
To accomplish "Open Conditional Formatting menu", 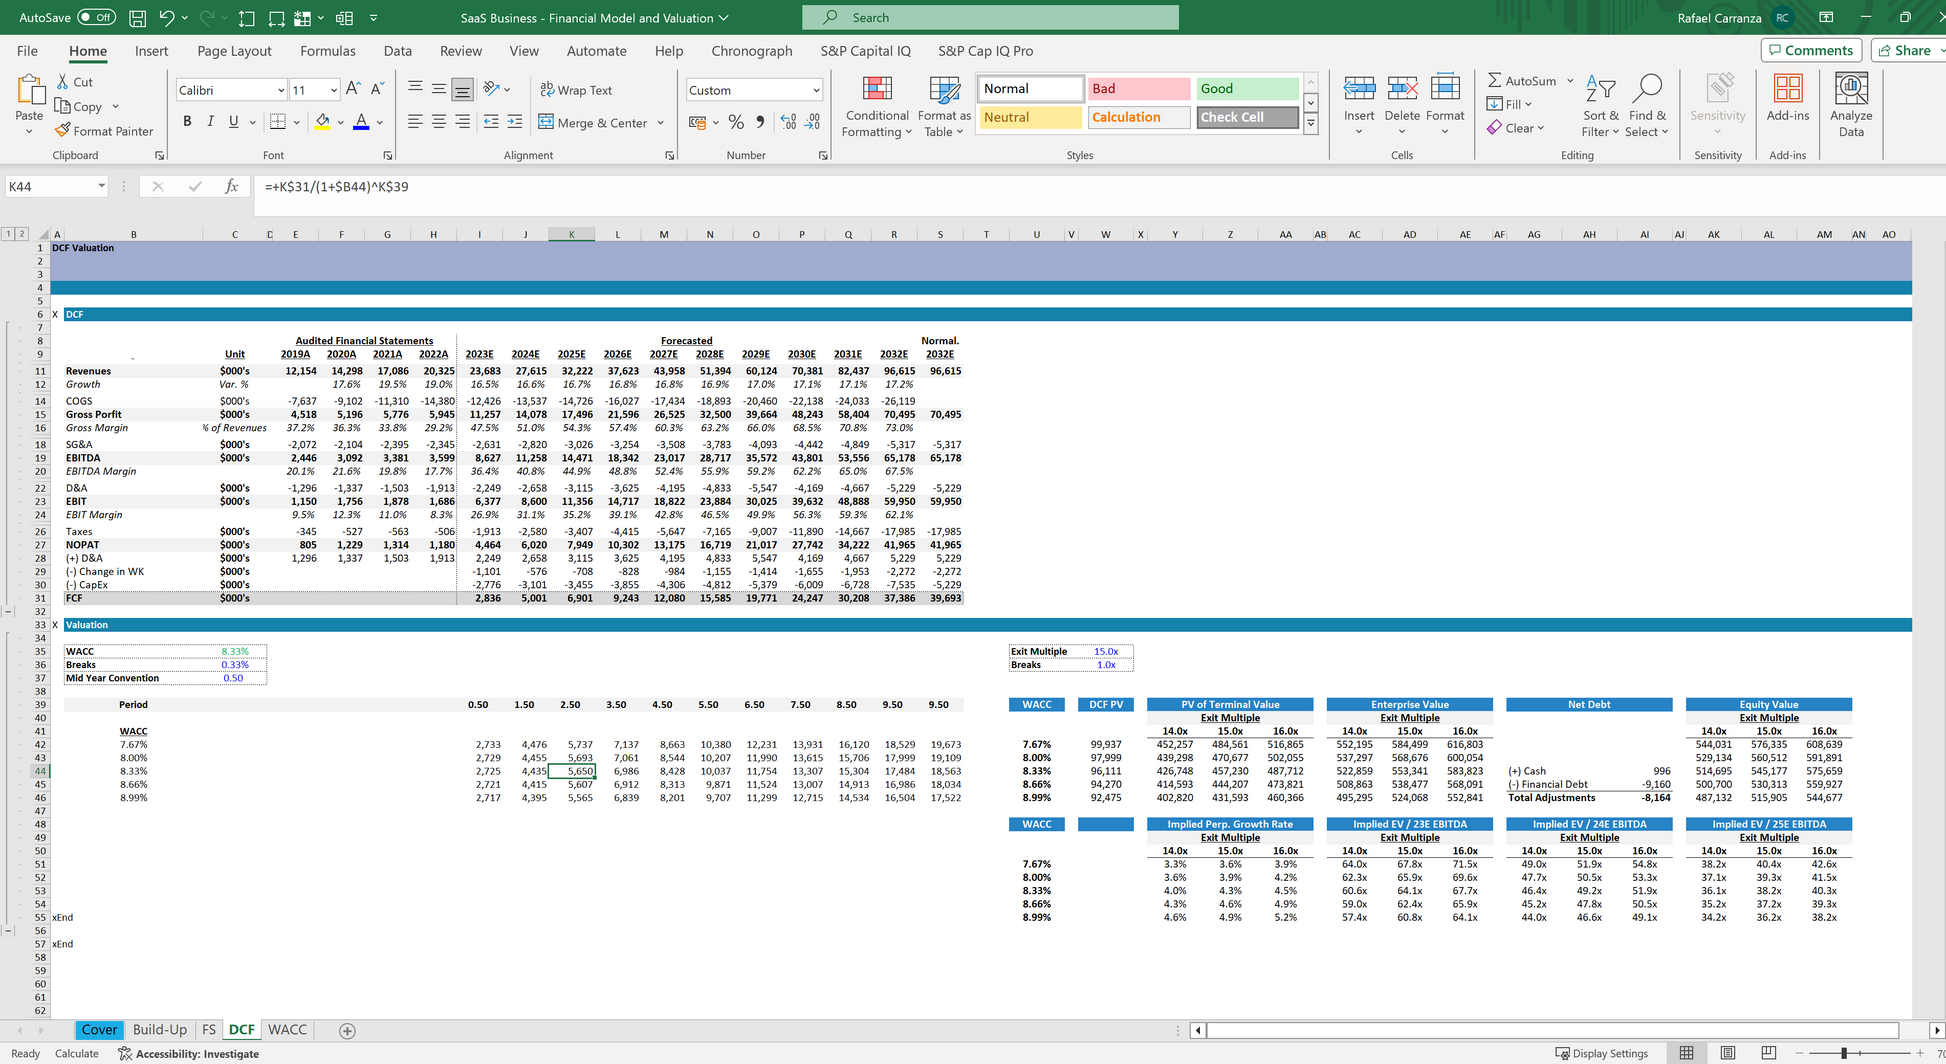I will pyautogui.click(x=876, y=108).
